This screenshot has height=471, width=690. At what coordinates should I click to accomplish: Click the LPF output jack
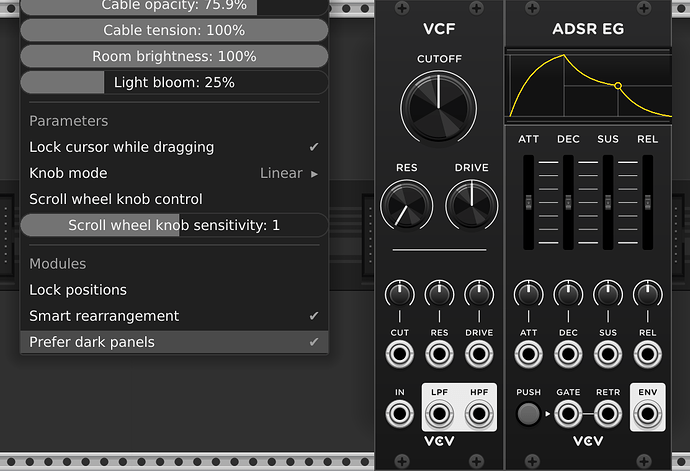coord(439,414)
